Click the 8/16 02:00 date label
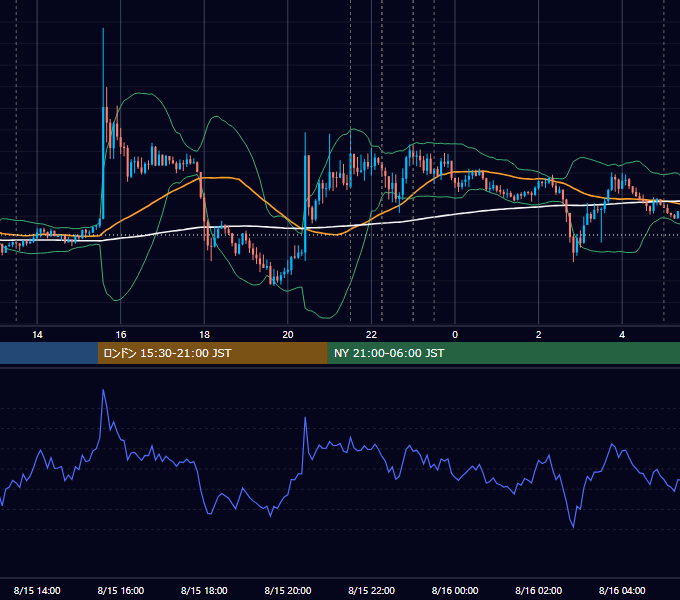680x600 pixels. click(539, 590)
